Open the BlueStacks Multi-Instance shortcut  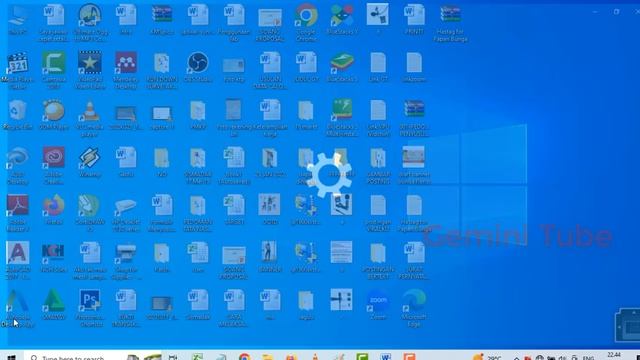(342, 118)
